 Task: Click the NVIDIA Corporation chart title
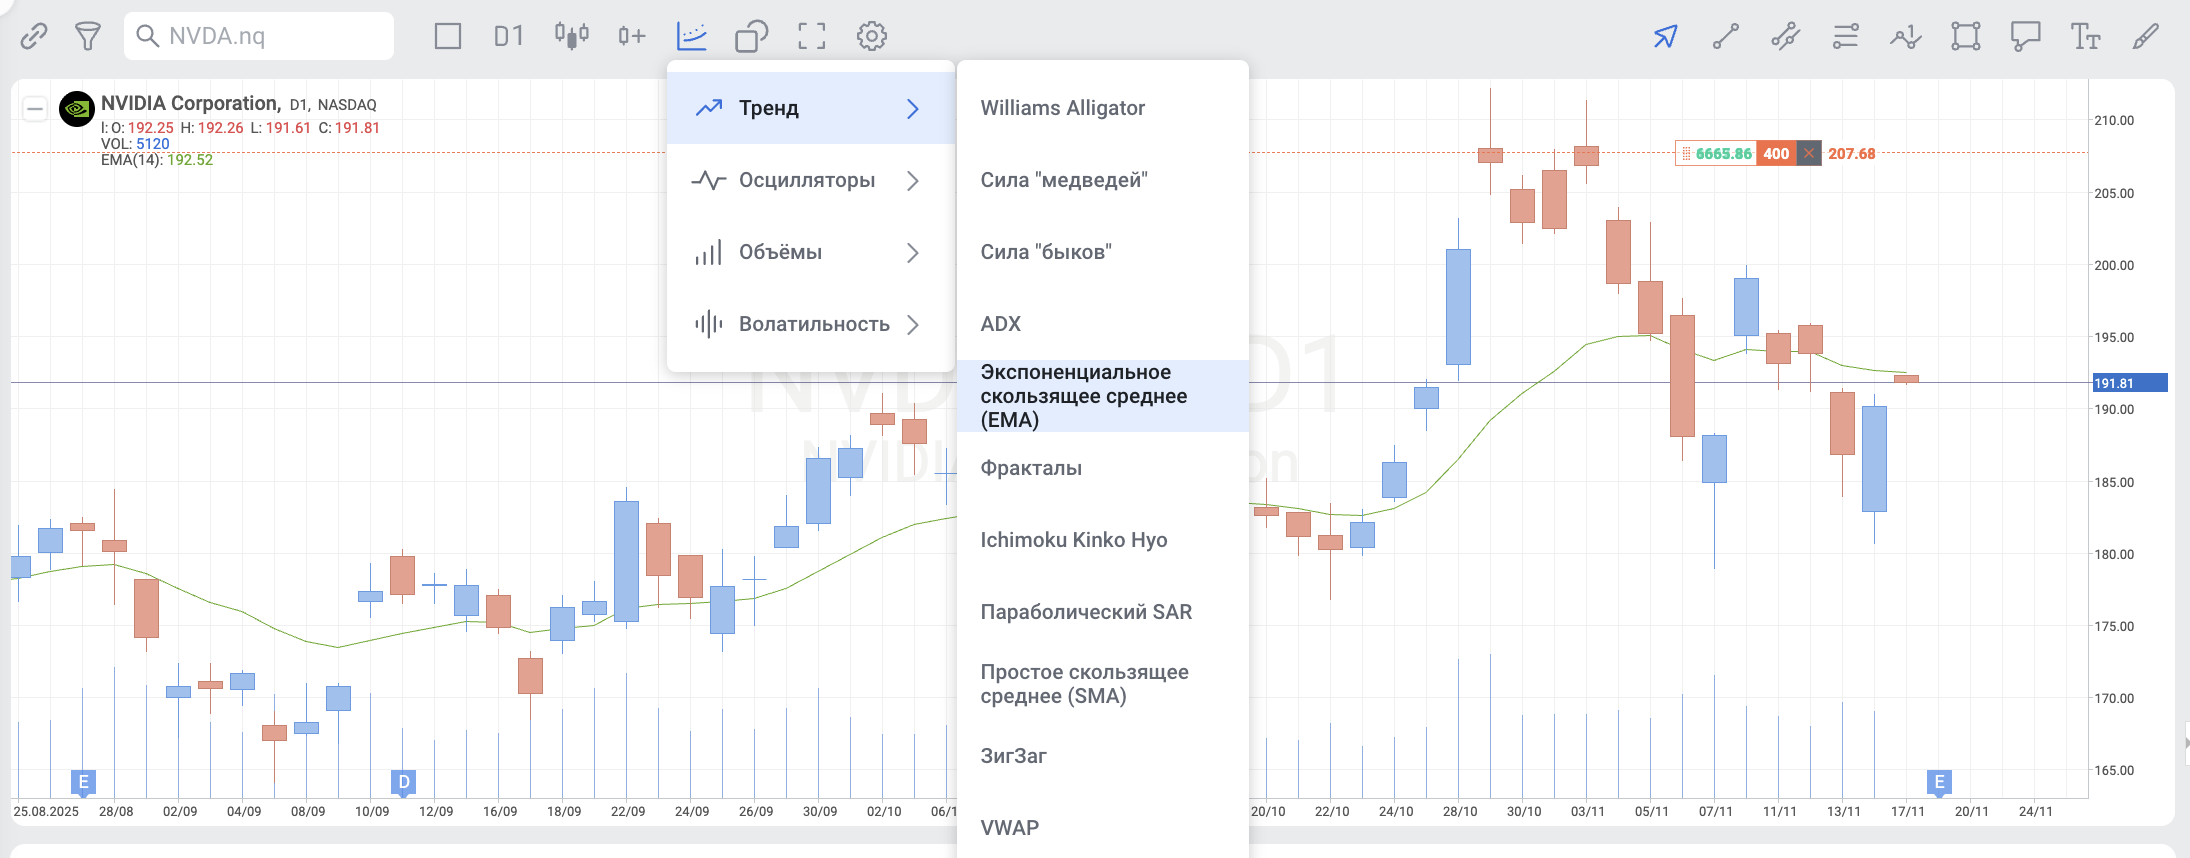[x=190, y=103]
